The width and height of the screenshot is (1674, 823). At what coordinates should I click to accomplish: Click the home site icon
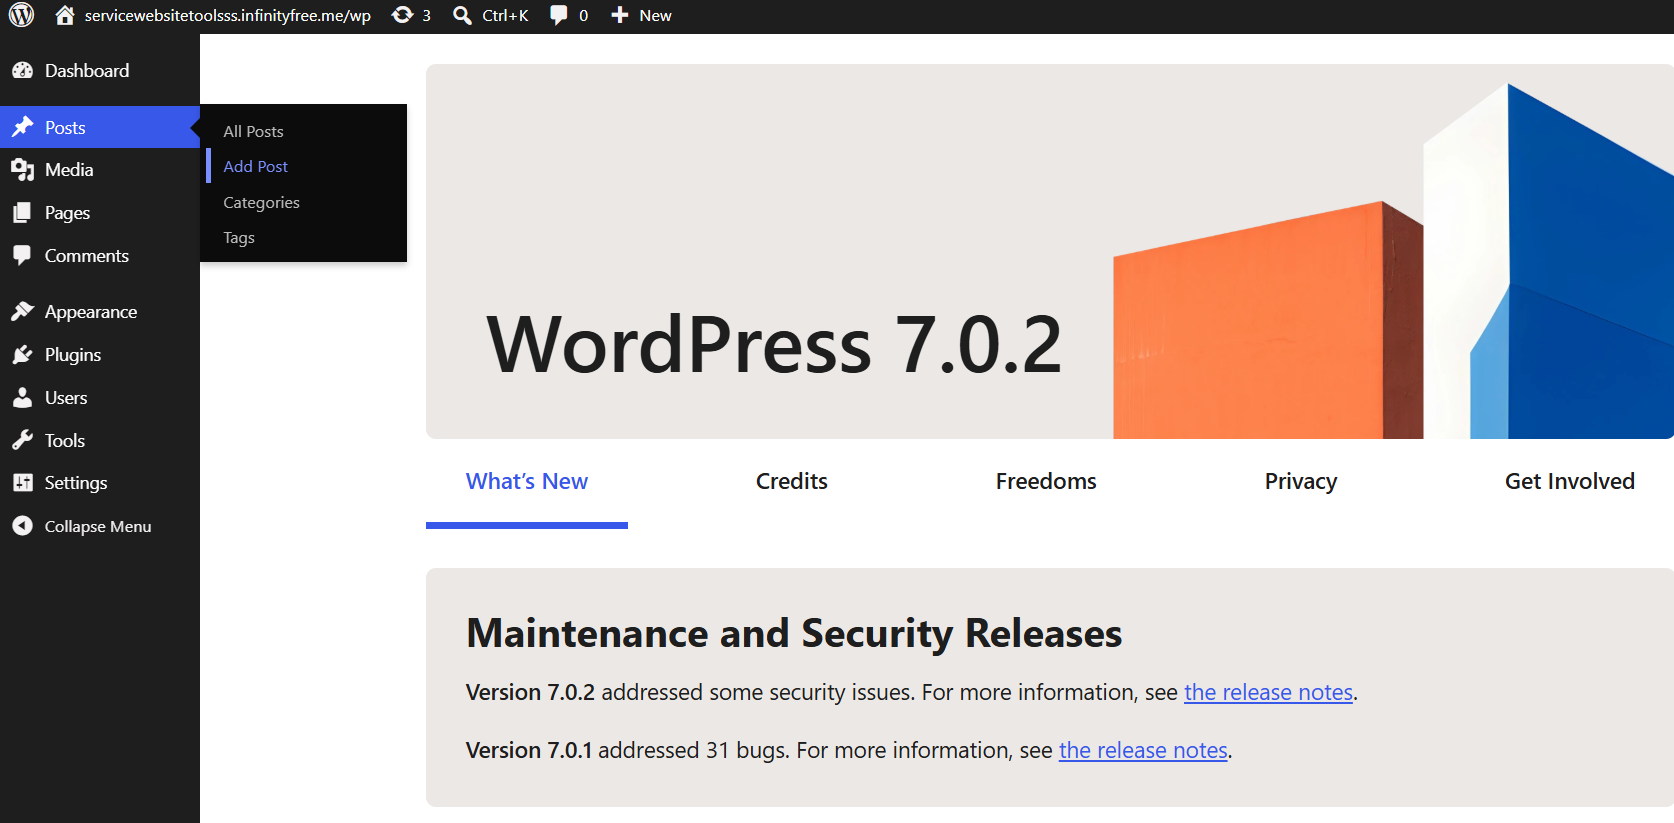[x=65, y=15]
